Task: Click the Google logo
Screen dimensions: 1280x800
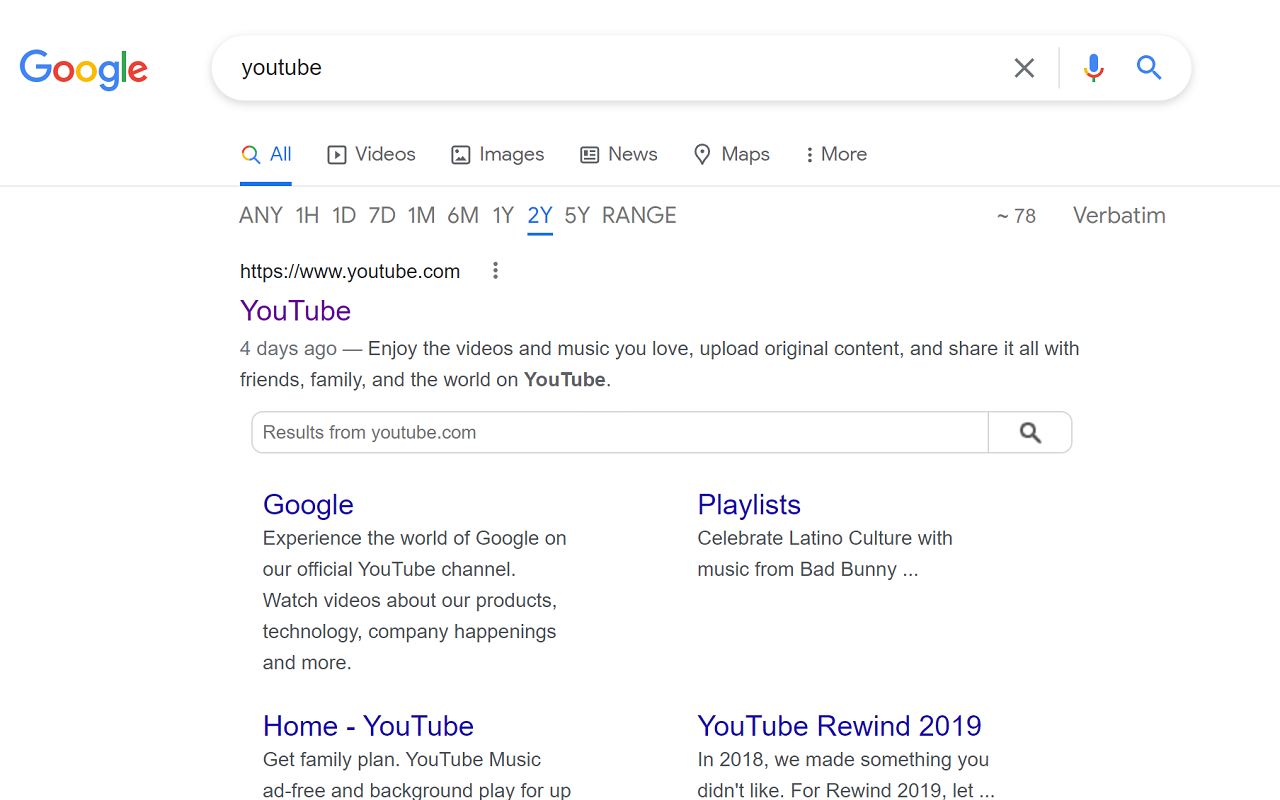Action: [x=84, y=69]
